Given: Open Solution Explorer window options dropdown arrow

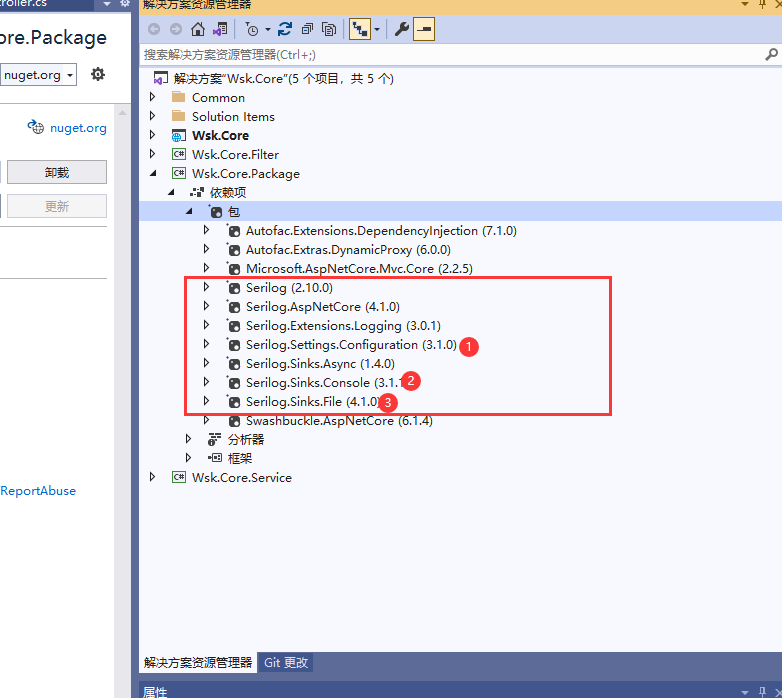Looking at the screenshot, I should point(745,4).
